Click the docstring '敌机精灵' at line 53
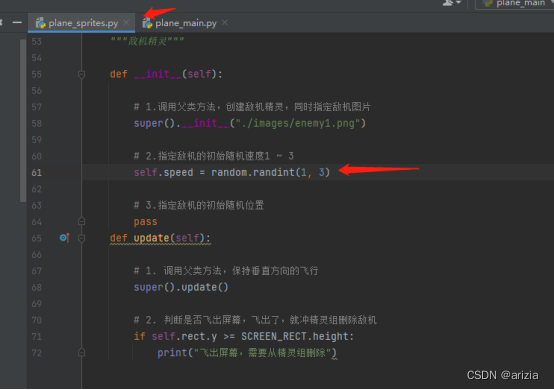 [147, 41]
